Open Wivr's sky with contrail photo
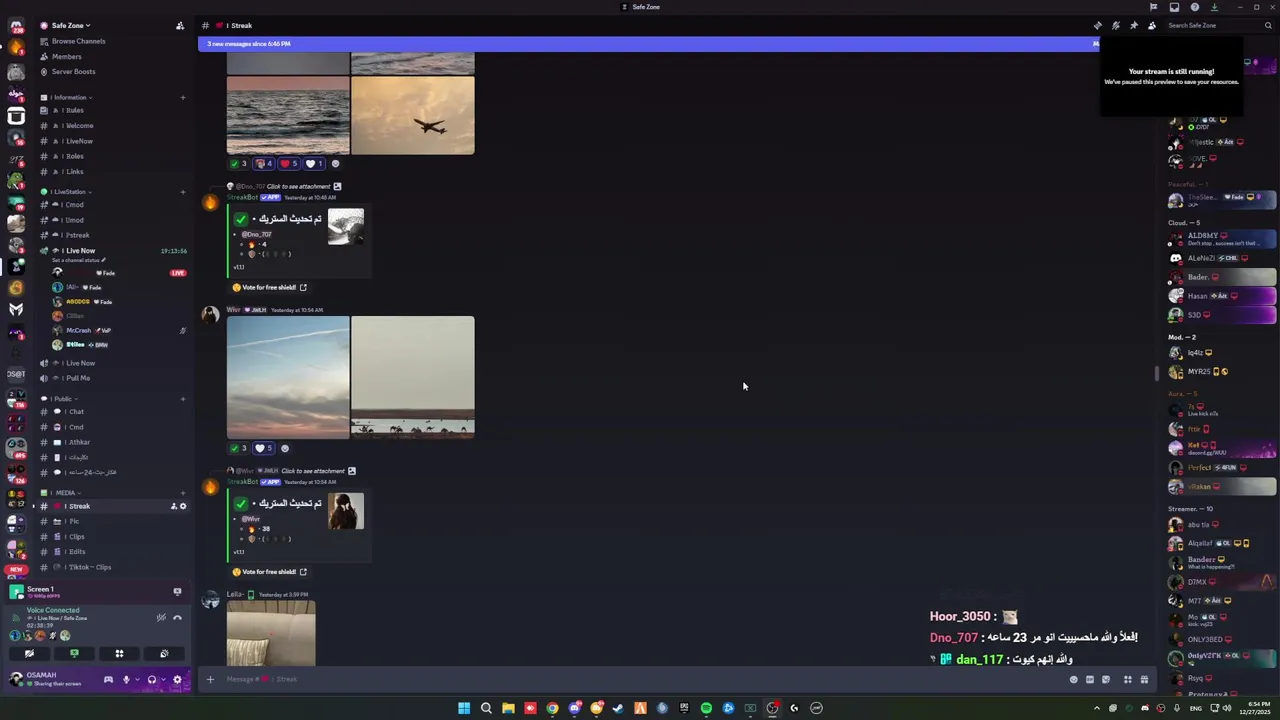 coord(288,377)
